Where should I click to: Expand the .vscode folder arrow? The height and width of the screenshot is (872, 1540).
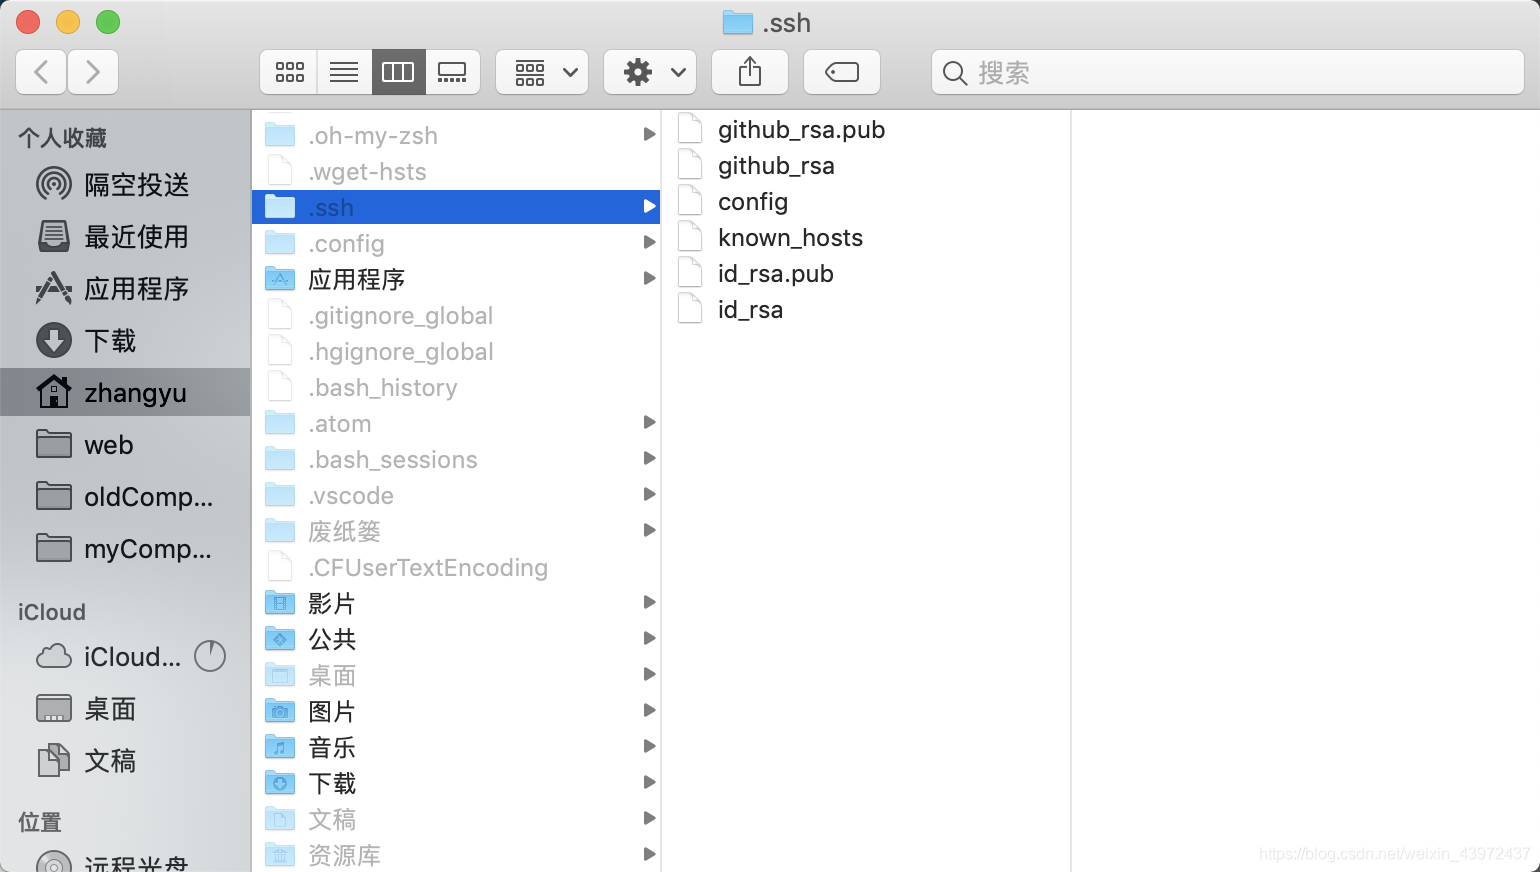649,495
